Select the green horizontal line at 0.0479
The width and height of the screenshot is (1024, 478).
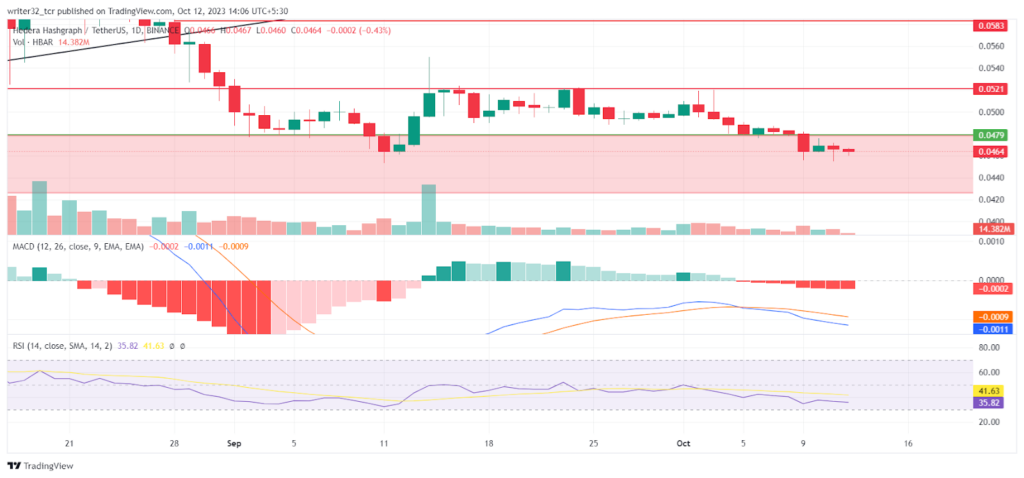pos(490,135)
